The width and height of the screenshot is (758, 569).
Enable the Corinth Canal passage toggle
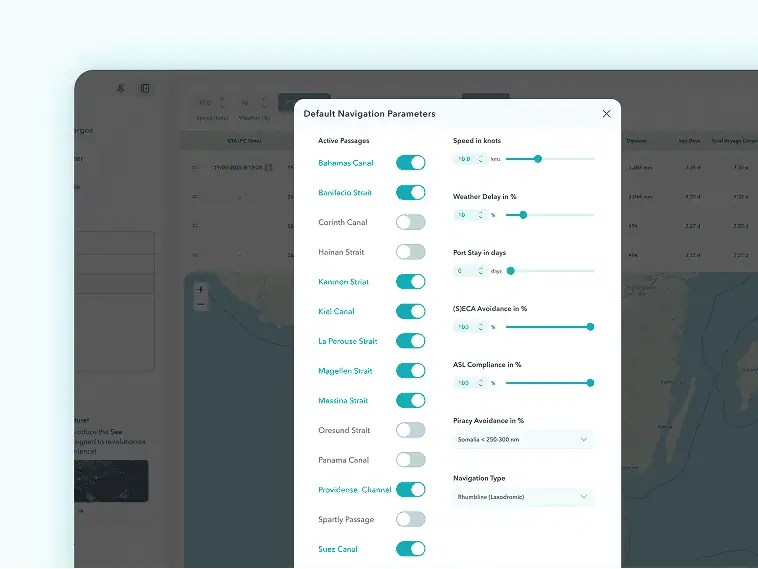[410, 222]
